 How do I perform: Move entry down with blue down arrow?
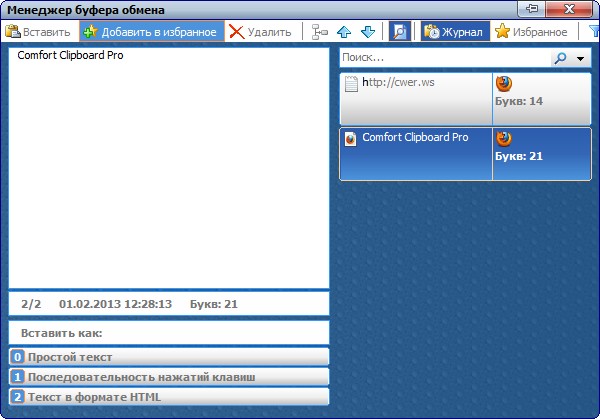click(368, 32)
